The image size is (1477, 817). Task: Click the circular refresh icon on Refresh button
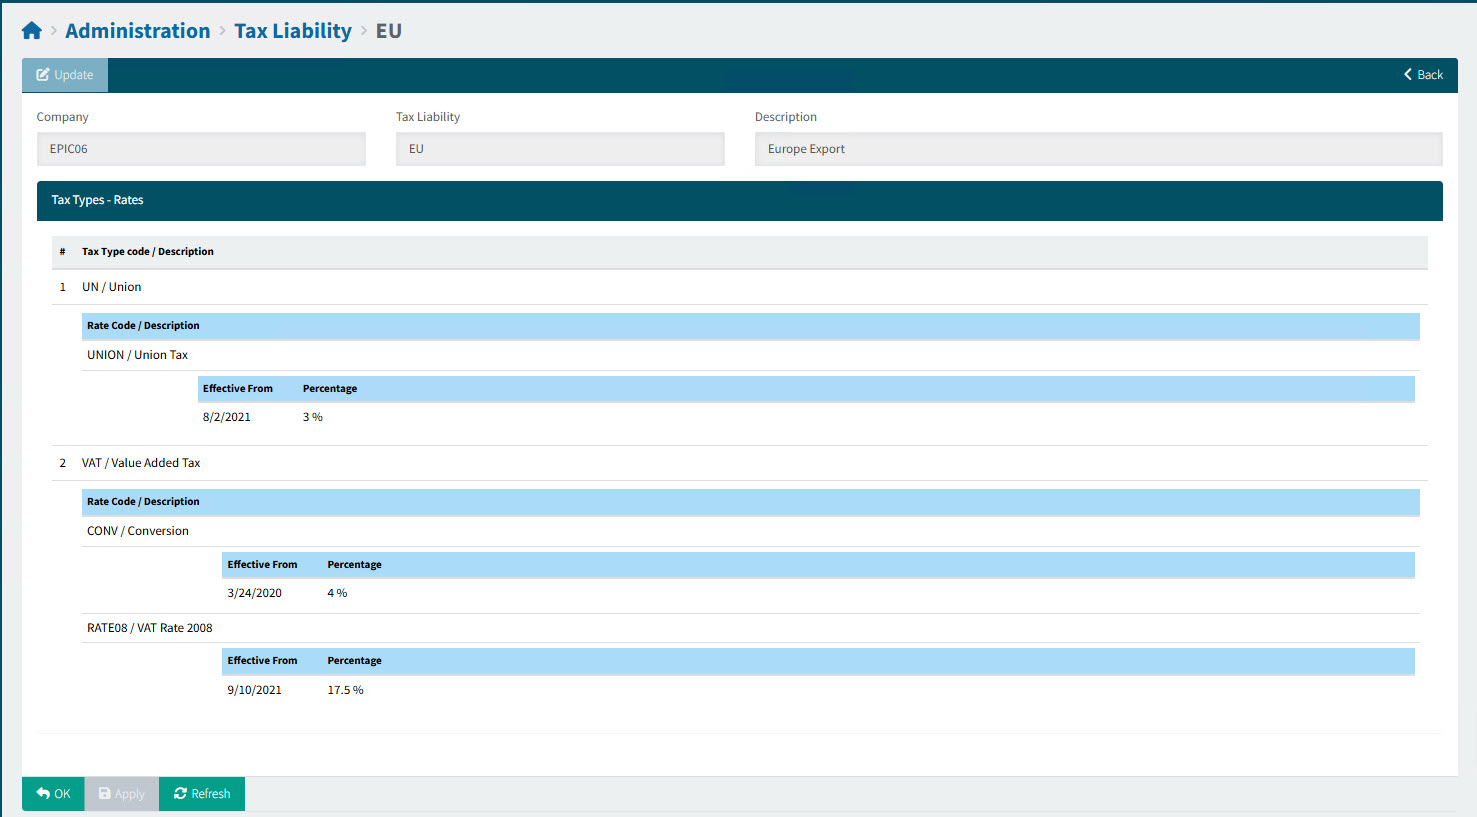[x=182, y=793]
